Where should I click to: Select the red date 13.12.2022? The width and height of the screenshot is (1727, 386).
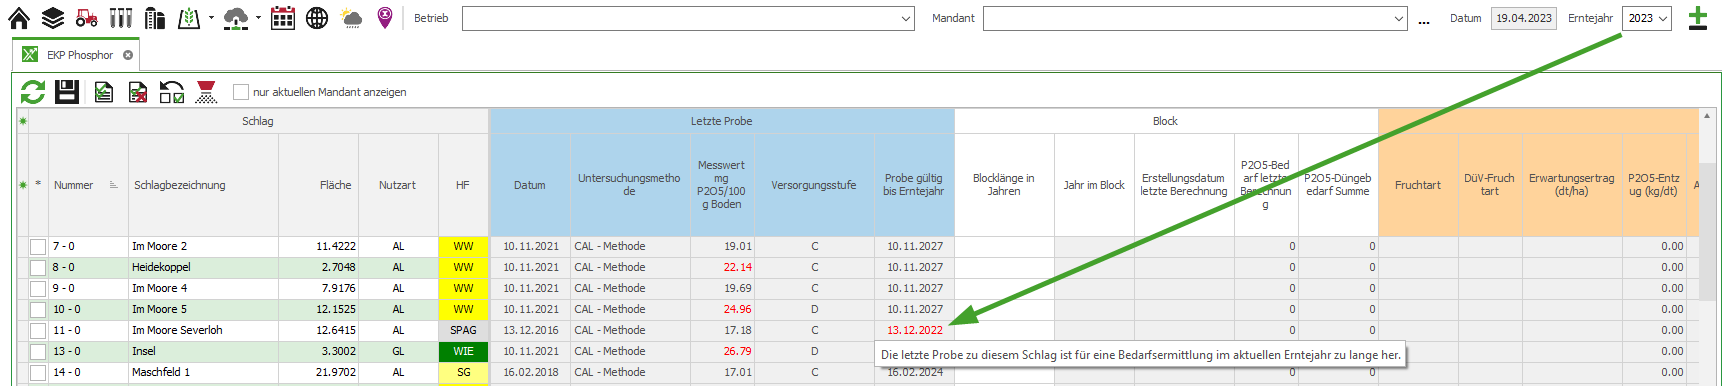coord(914,330)
